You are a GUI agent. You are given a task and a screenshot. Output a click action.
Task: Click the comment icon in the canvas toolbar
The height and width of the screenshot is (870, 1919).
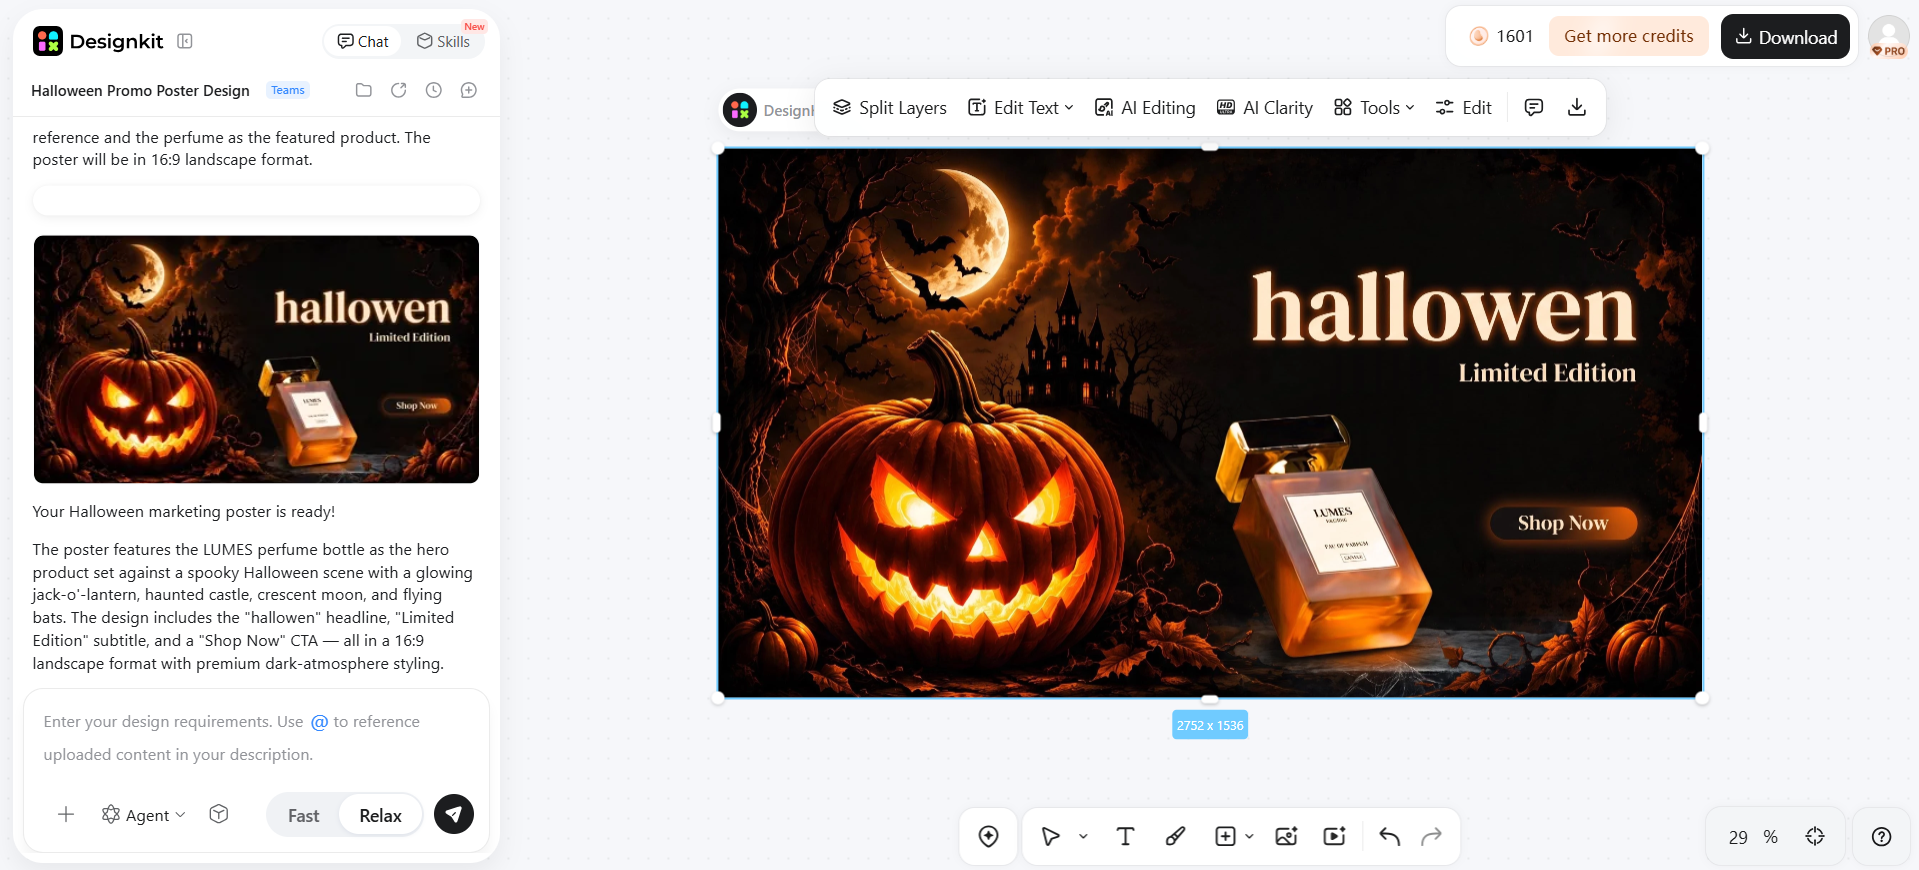pos(1534,107)
